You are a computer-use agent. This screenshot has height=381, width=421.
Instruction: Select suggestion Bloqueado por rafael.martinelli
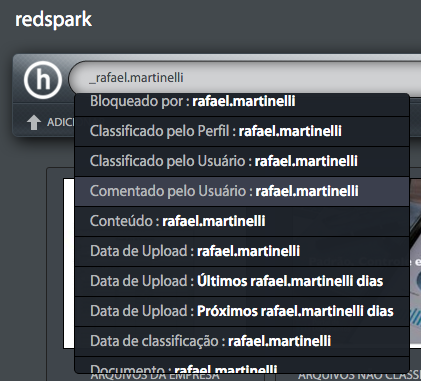[x=242, y=105]
